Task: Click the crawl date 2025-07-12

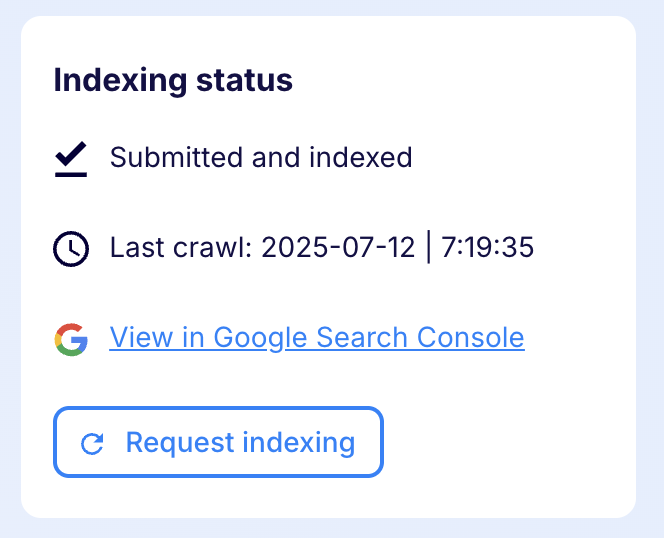Action: coord(338,247)
